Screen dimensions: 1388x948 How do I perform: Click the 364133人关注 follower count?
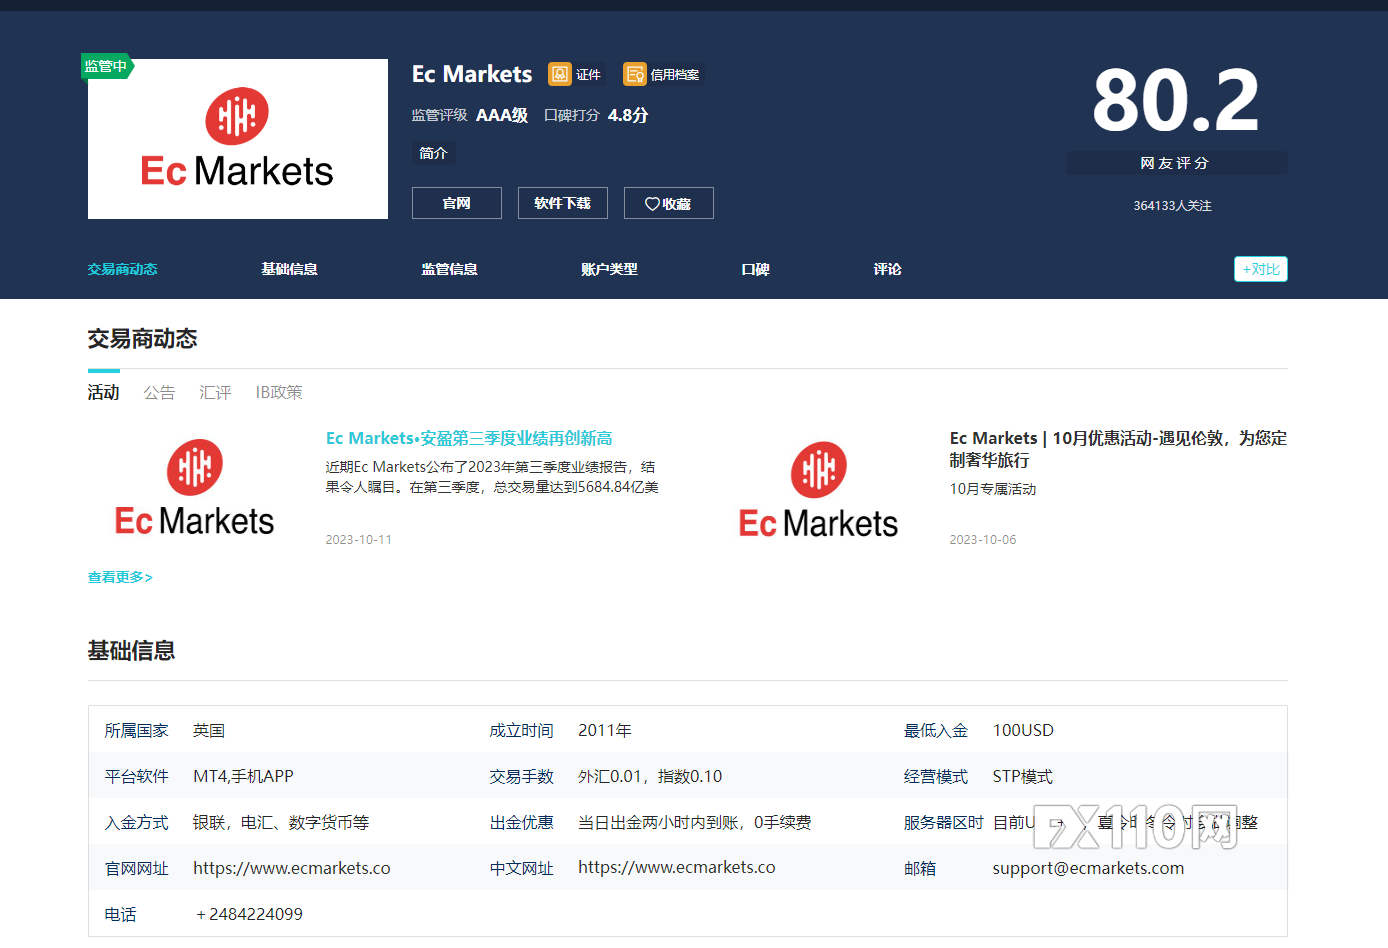pos(1172,205)
